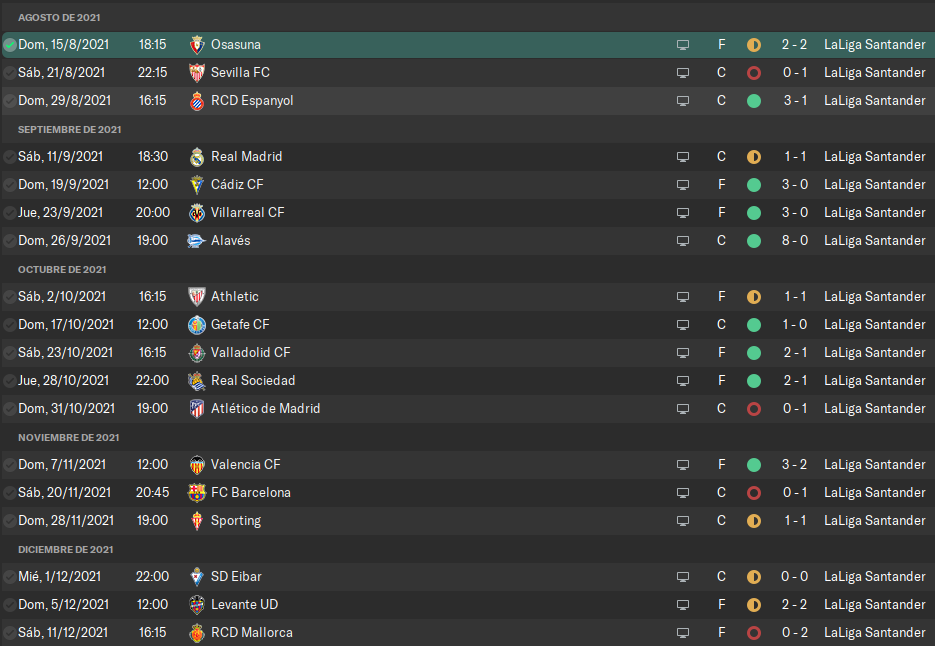Click the Valencia CF bat crest
This screenshot has height=646, width=935.
tap(197, 465)
